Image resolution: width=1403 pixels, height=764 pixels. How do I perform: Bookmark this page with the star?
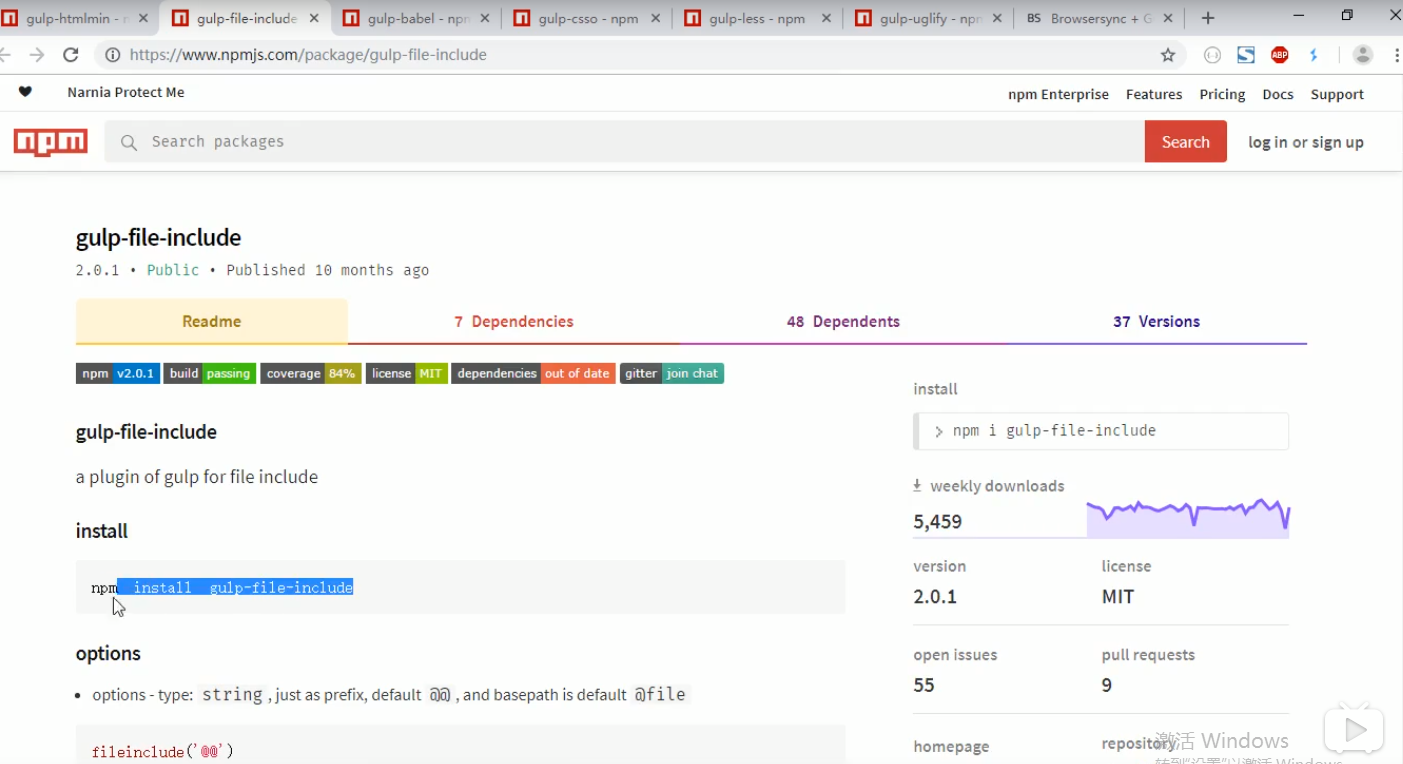click(1168, 55)
